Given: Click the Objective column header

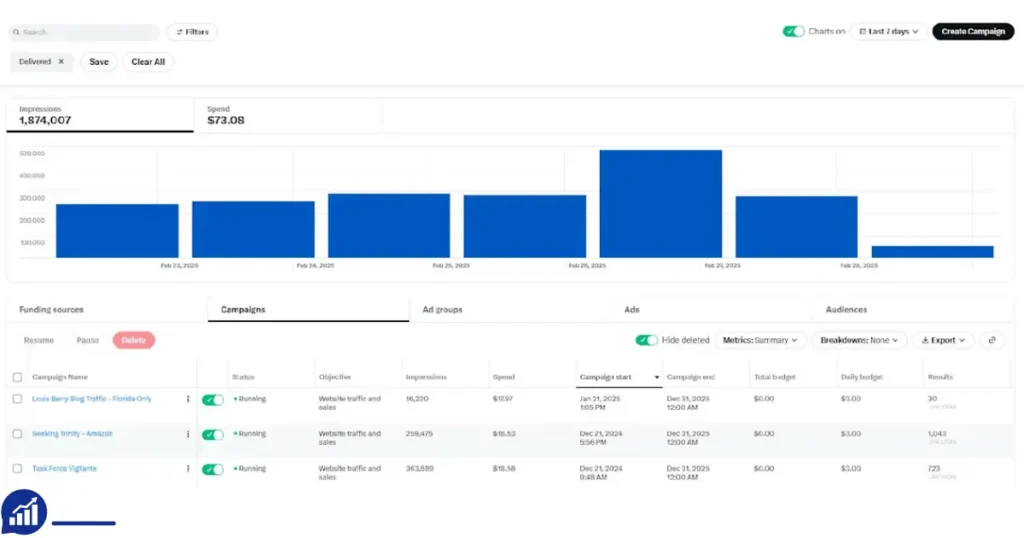Looking at the screenshot, I should 335,377.
